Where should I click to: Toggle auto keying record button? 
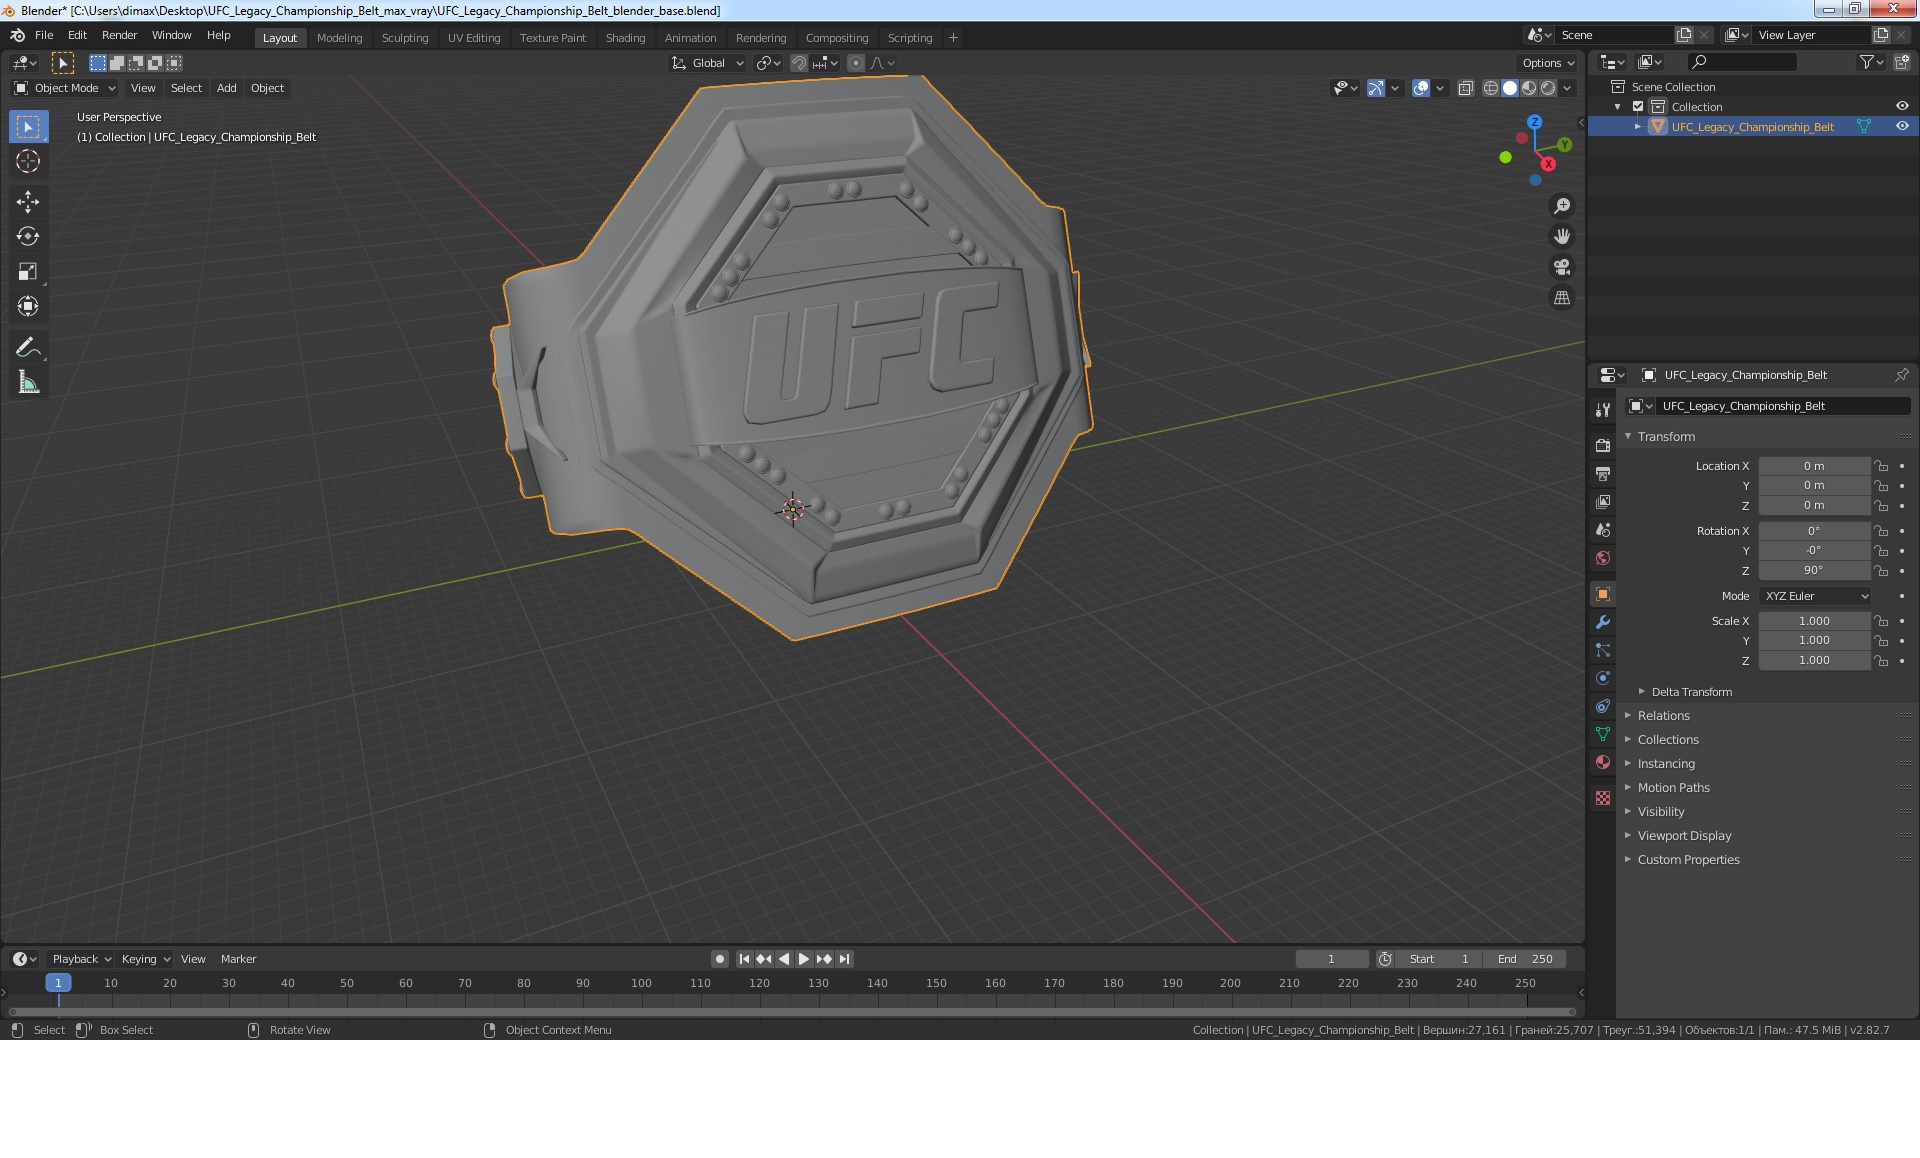click(720, 959)
